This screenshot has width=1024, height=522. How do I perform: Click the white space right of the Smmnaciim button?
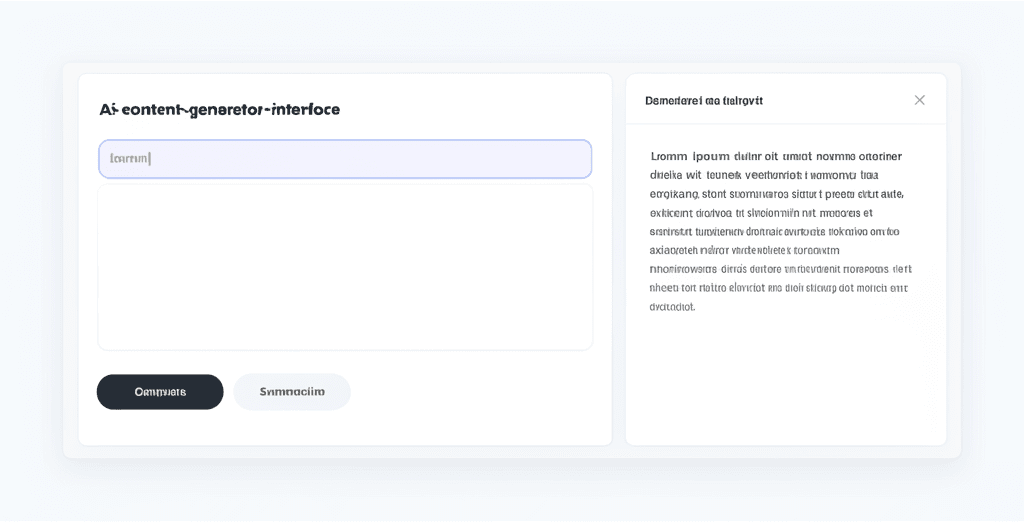(x=470, y=392)
